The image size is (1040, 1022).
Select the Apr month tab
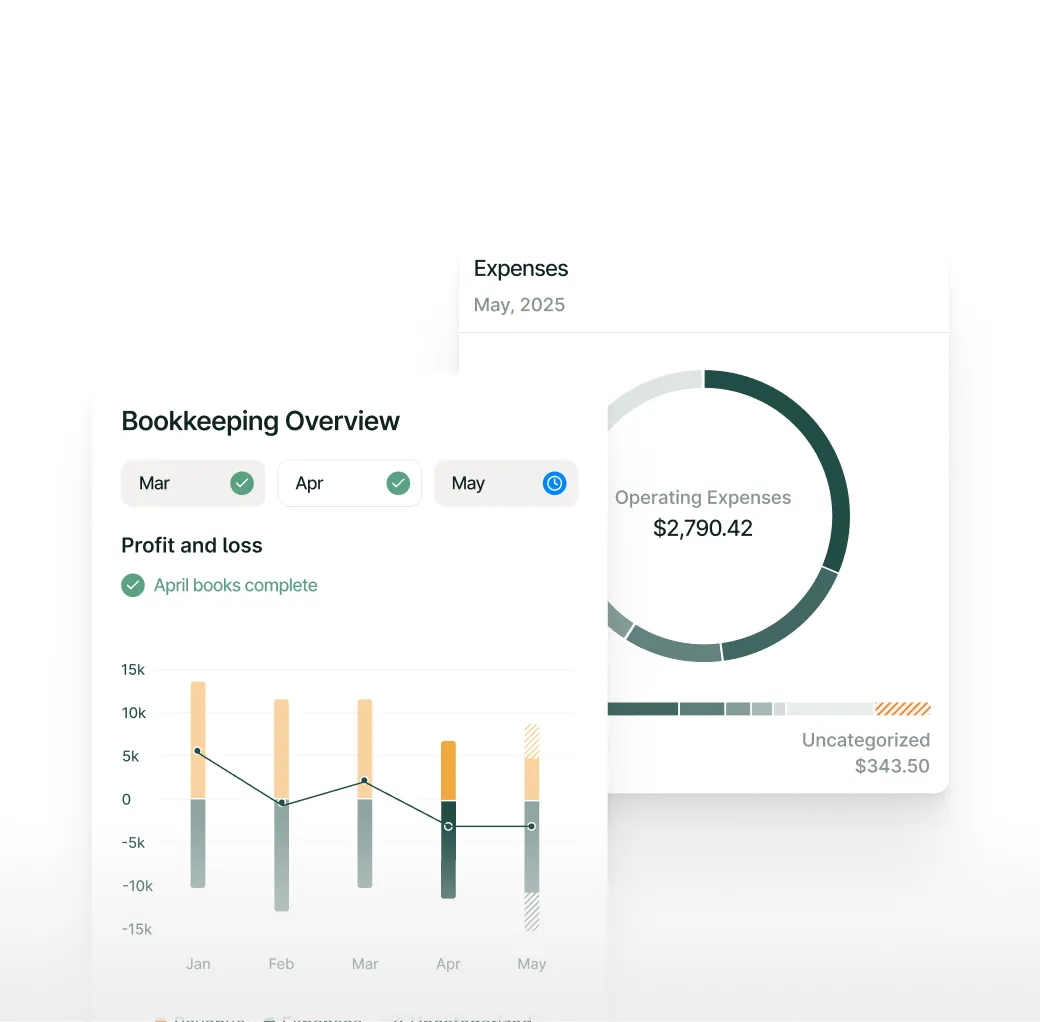[x=350, y=483]
